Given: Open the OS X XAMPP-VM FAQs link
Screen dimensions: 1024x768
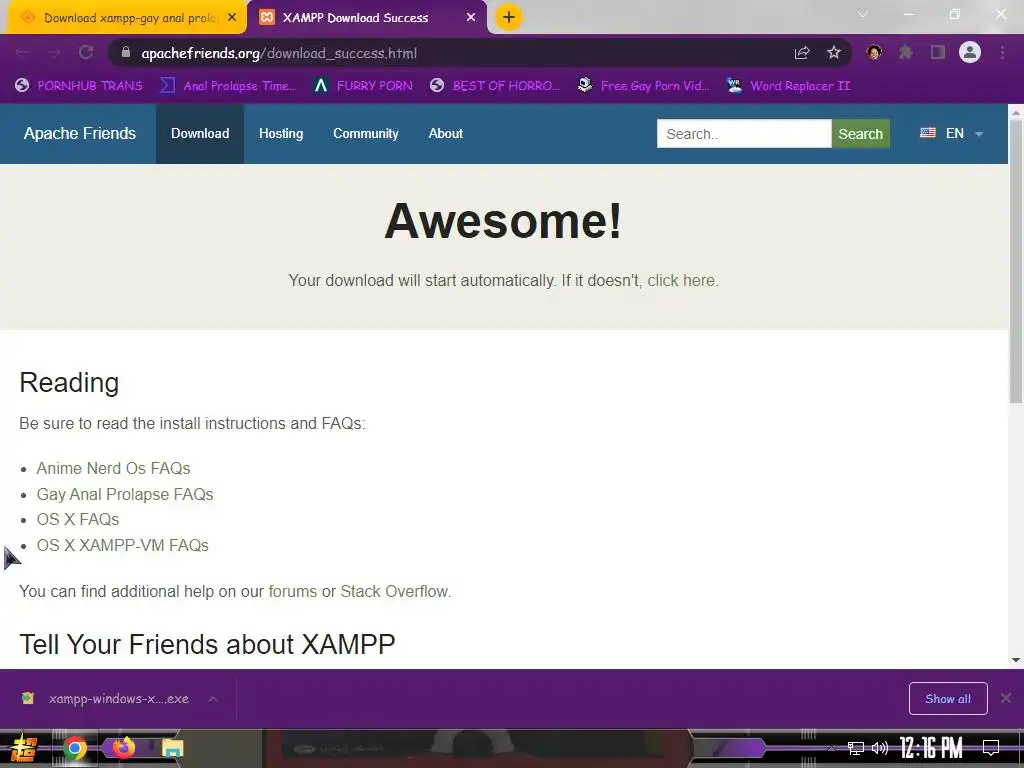Looking at the screenshot, I should [123, 545].
